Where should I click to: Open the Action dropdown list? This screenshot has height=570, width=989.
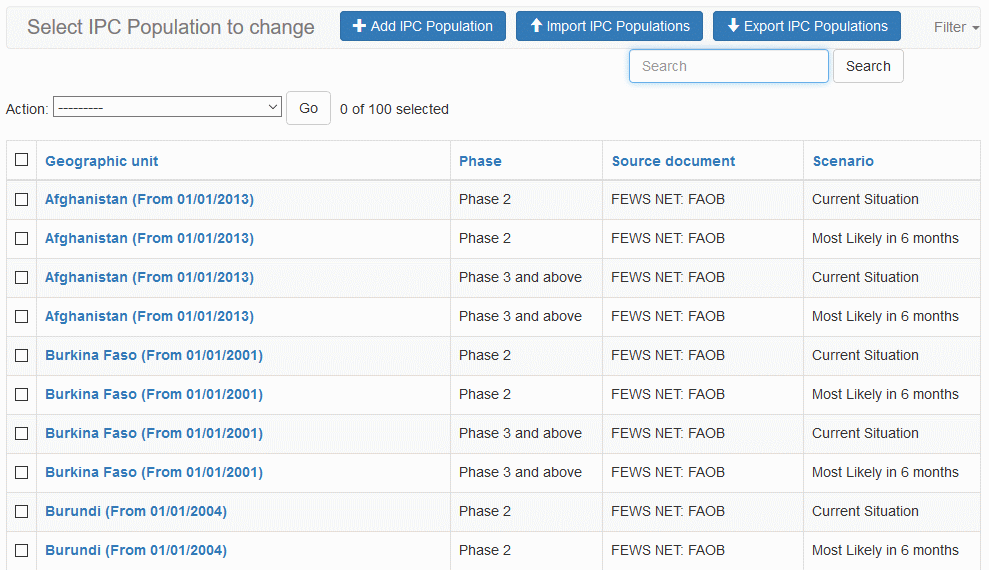(168, 108)
